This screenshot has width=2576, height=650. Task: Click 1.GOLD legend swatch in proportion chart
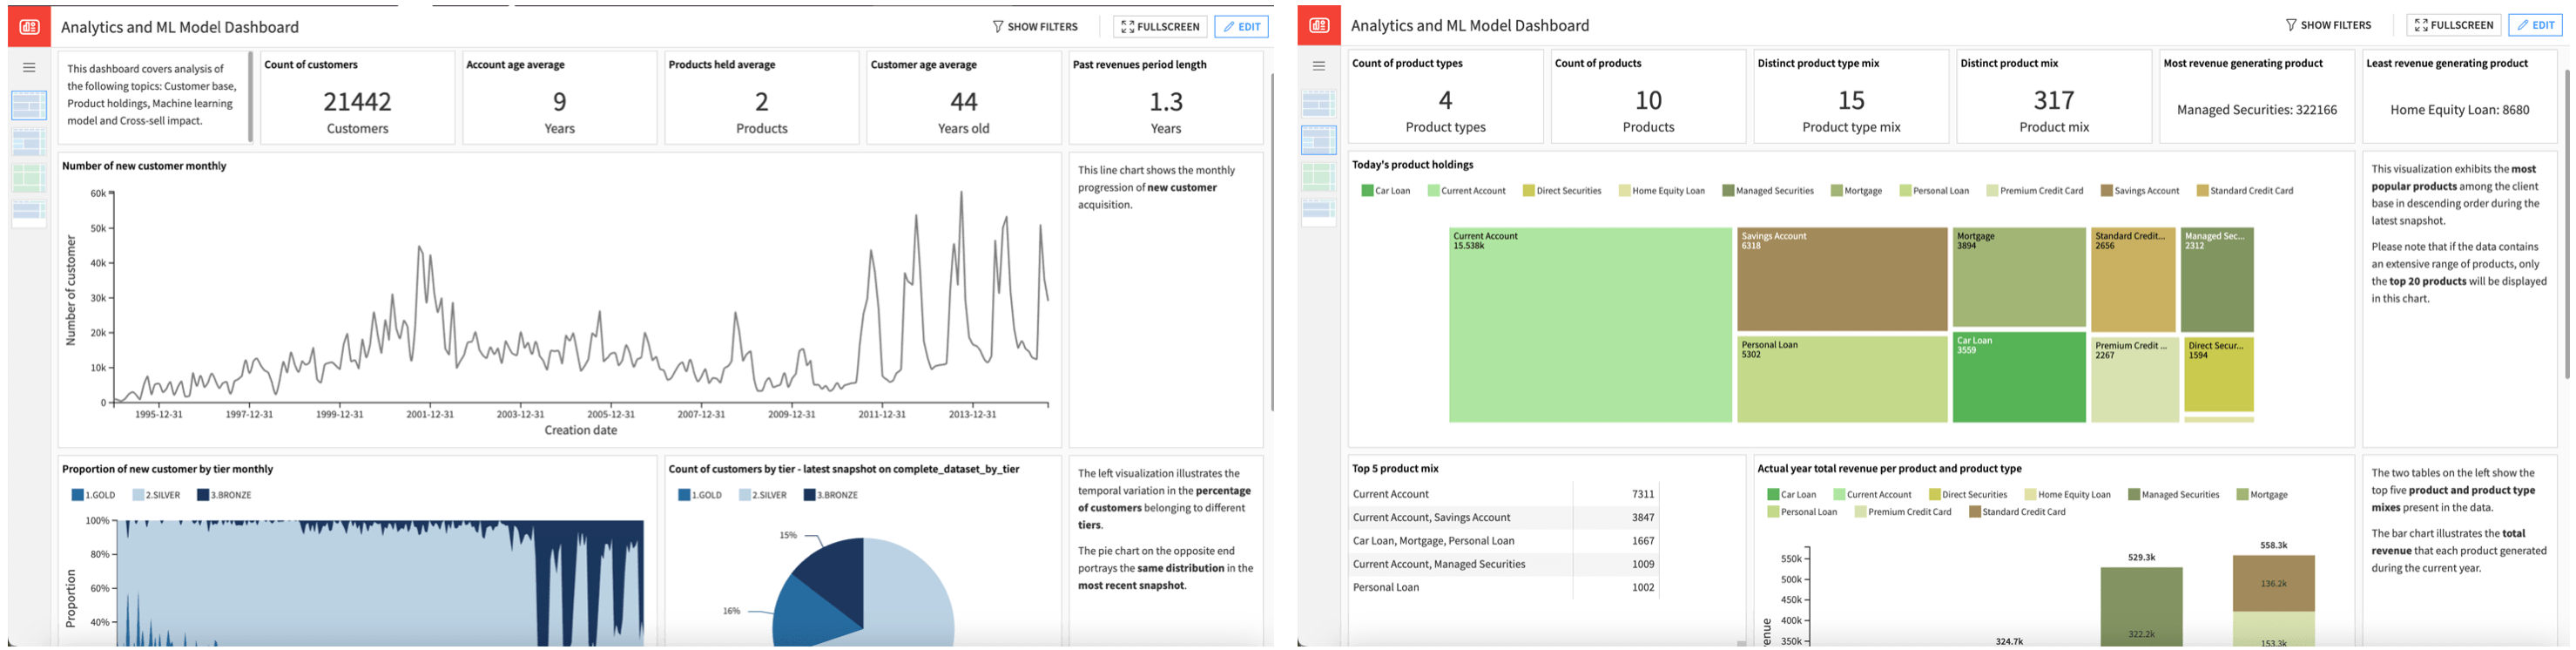[78, 495]
